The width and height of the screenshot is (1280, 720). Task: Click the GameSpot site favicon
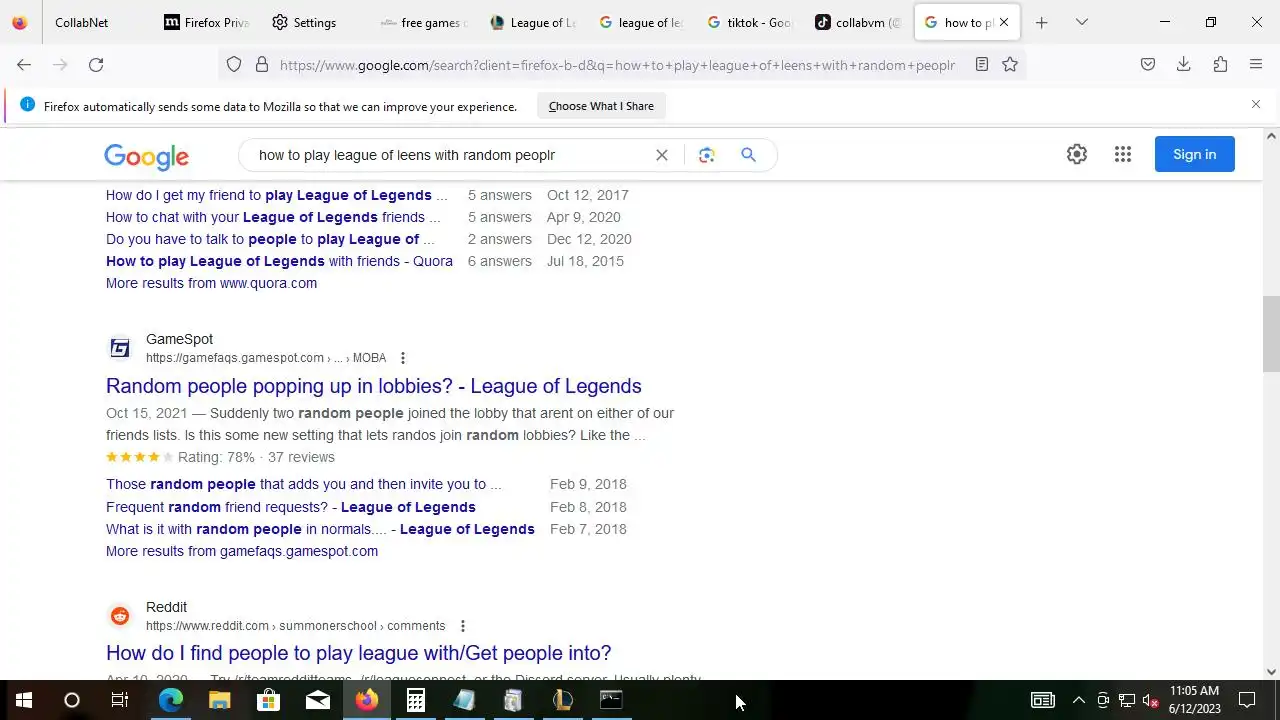coord(120,348)
